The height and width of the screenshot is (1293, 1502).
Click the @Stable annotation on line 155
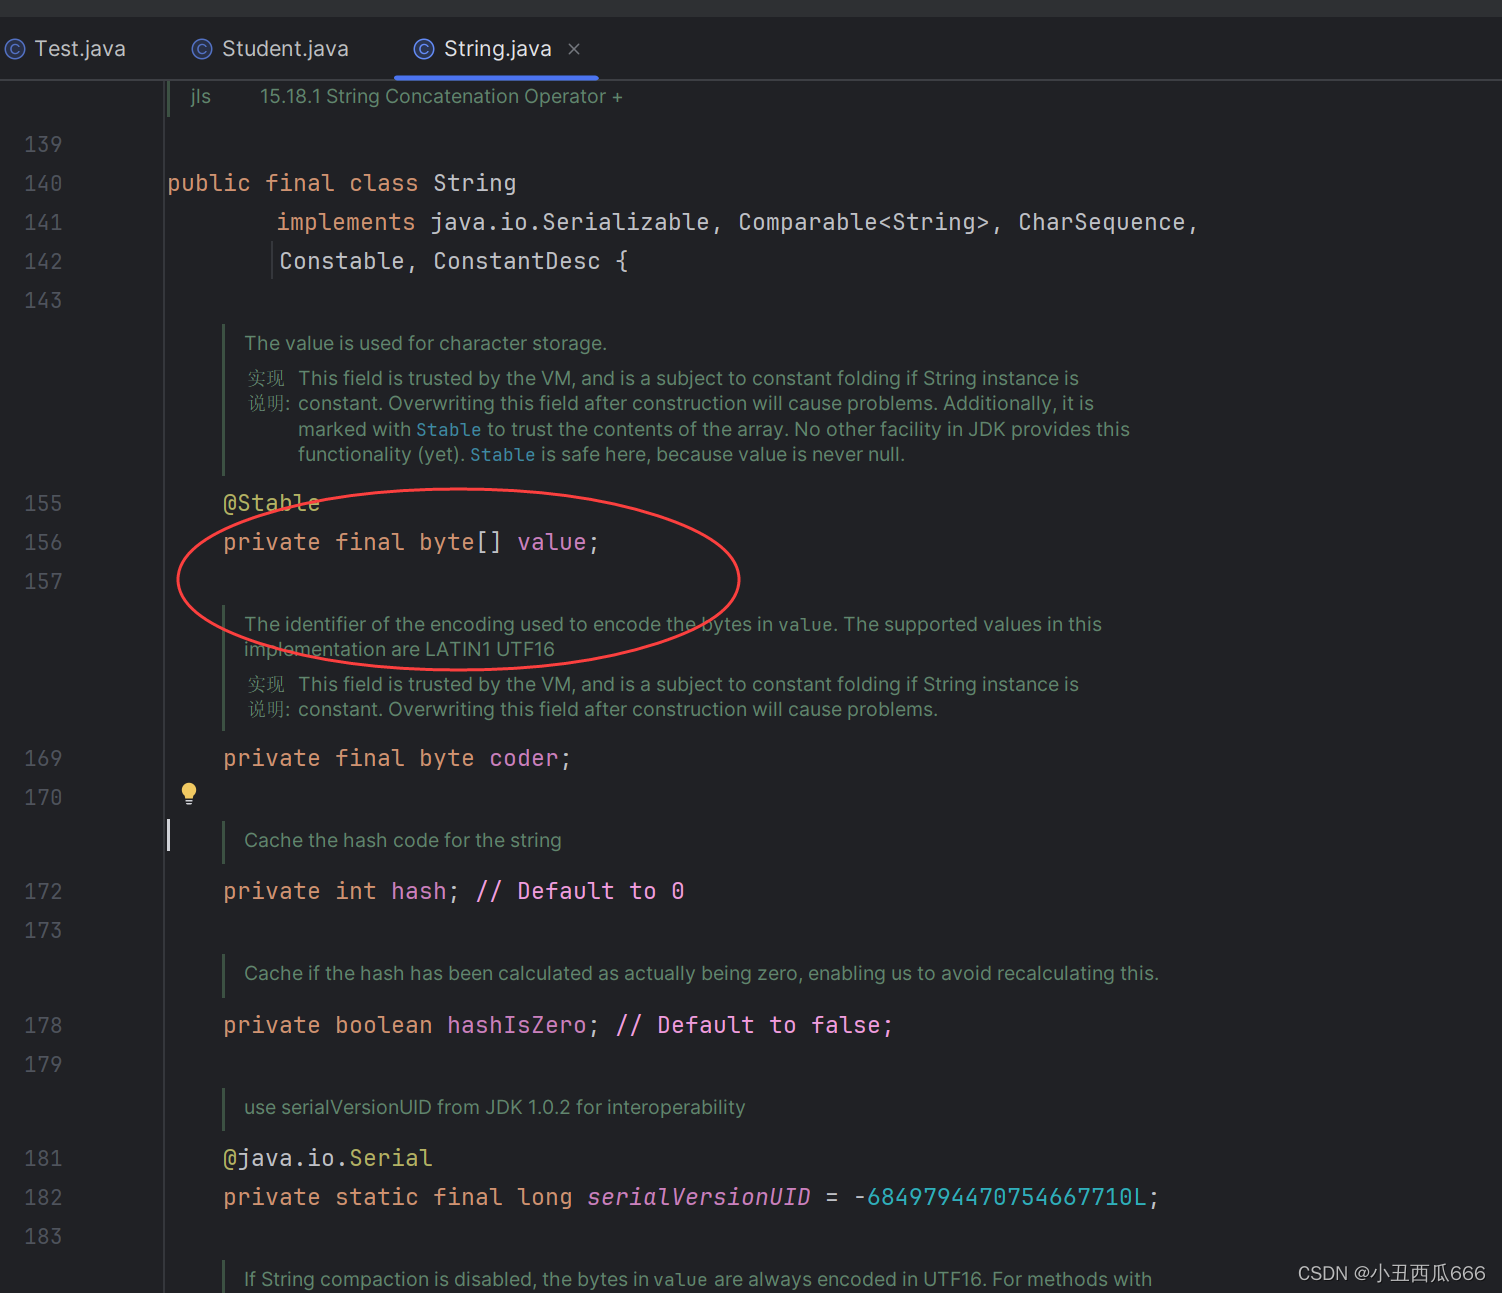pyautogui.click(x=272, y=503)
